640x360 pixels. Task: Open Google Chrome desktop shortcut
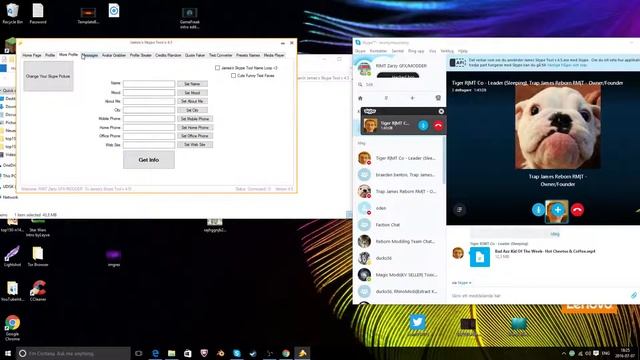[12, 328]
